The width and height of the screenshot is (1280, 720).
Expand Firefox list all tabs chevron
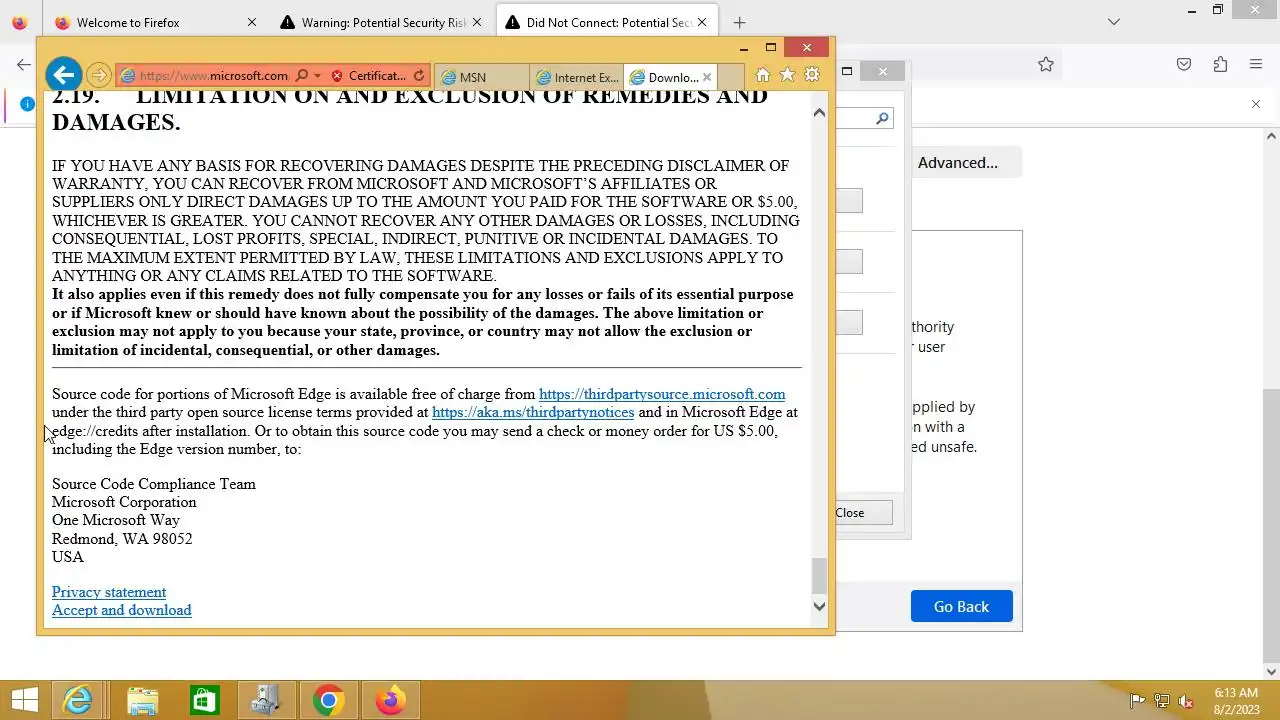click(1114, 22)
